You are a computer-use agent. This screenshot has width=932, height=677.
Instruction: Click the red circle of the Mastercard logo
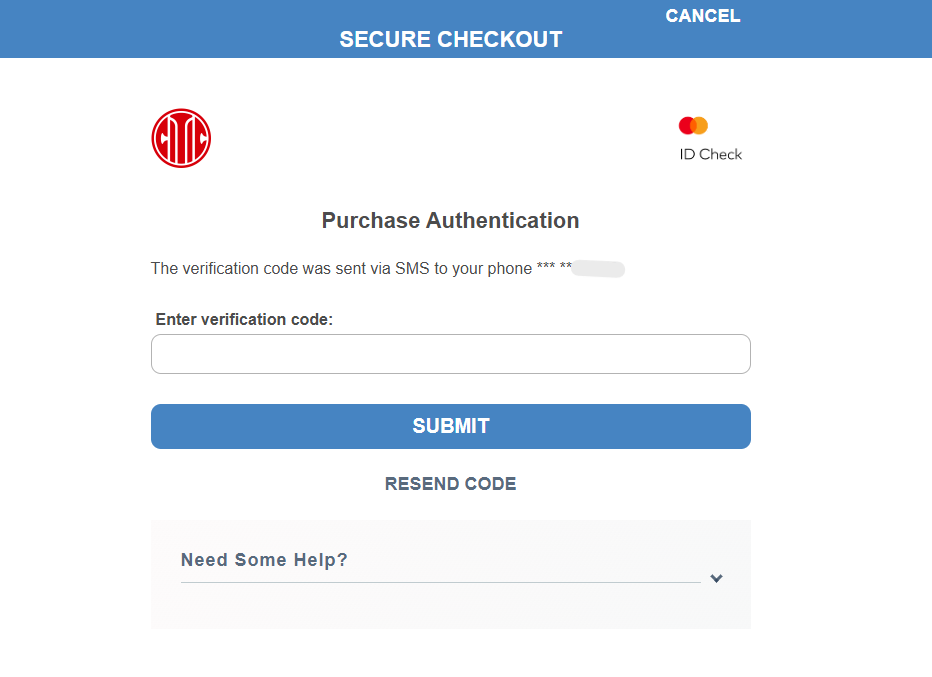pos(685,125)
